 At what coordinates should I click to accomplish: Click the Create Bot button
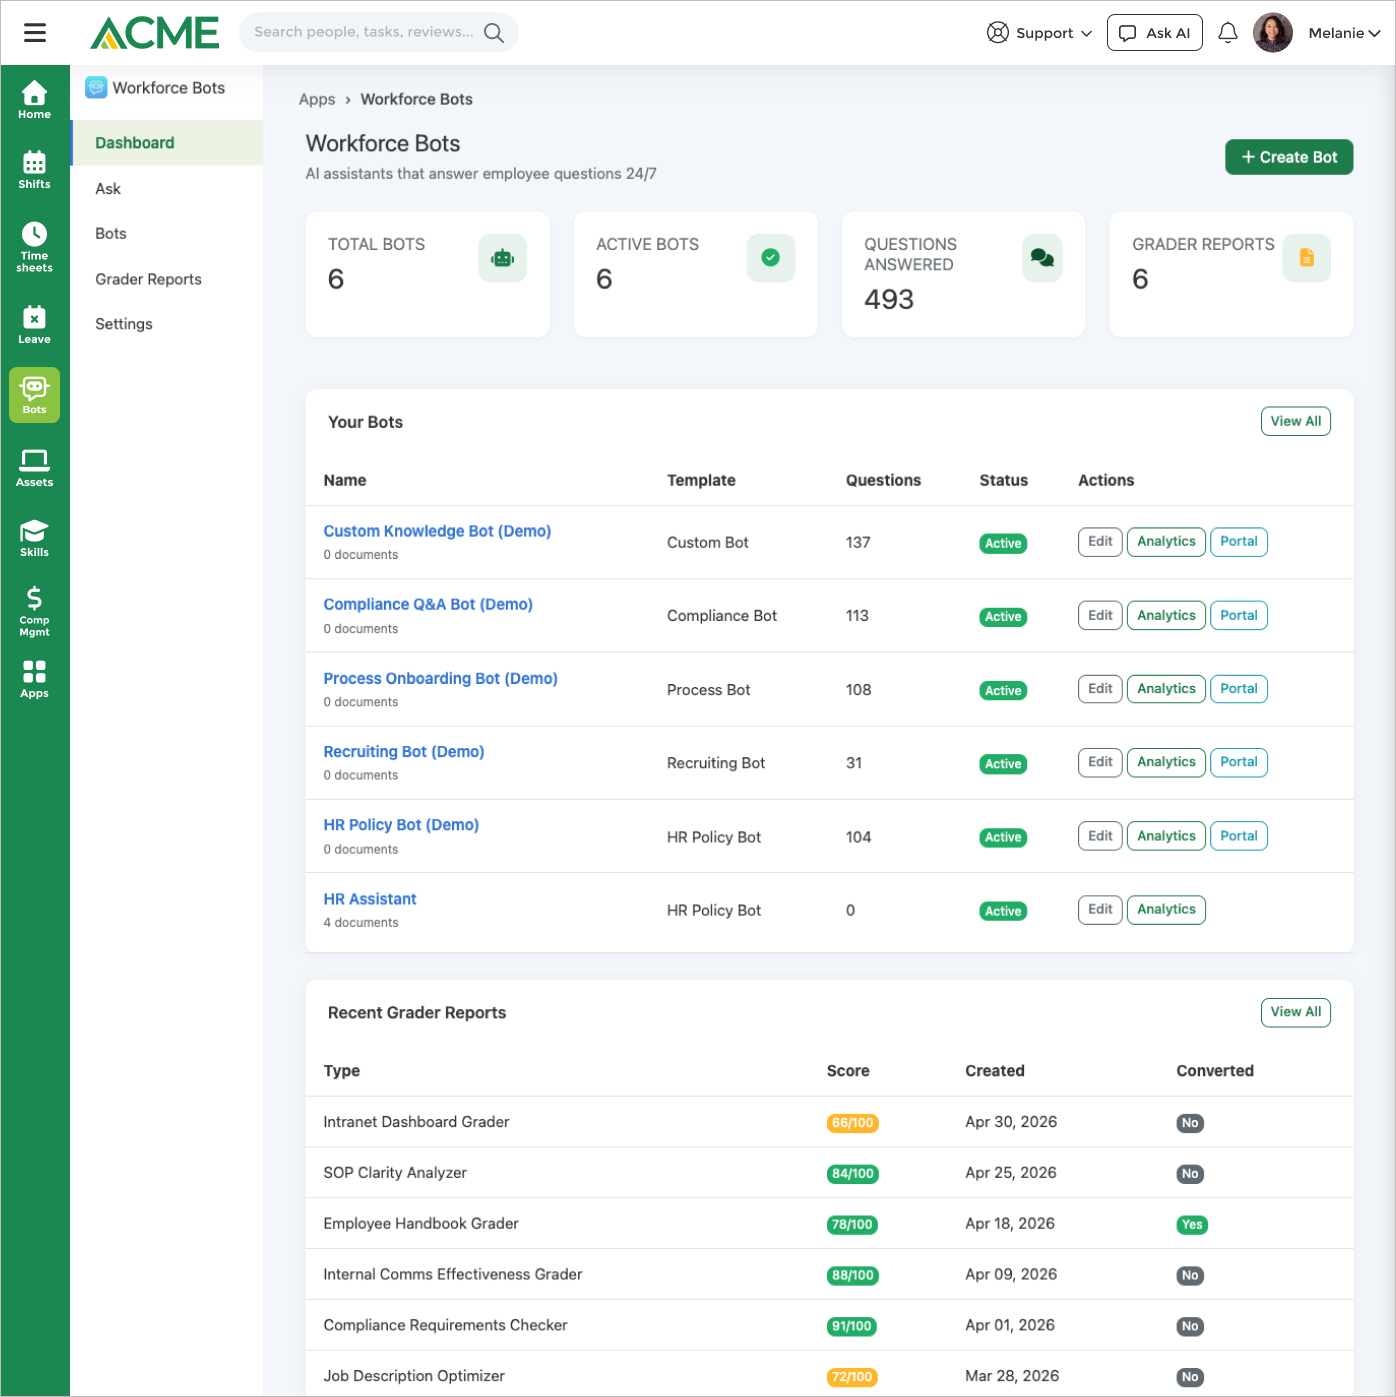coord(1289,157)
